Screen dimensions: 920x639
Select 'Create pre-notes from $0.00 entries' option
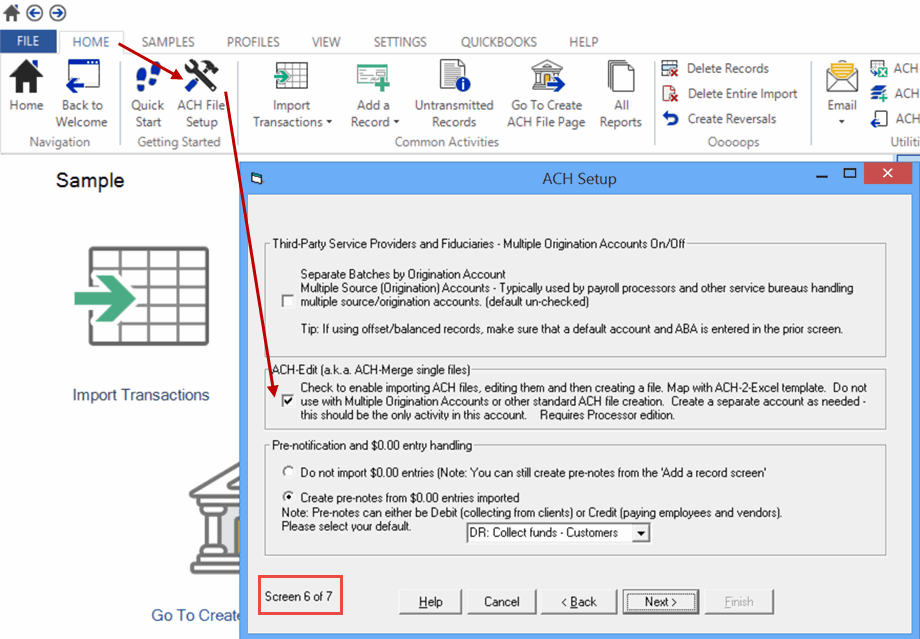click(x=289, y=497)
